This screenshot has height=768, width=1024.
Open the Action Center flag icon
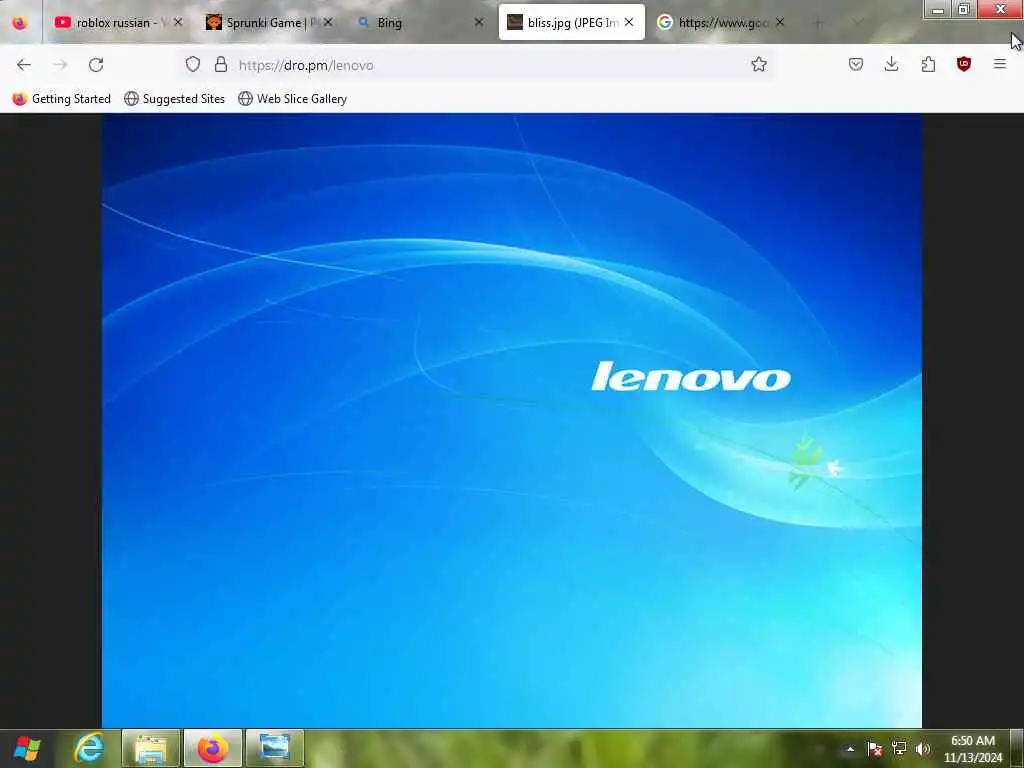(875, 749)
